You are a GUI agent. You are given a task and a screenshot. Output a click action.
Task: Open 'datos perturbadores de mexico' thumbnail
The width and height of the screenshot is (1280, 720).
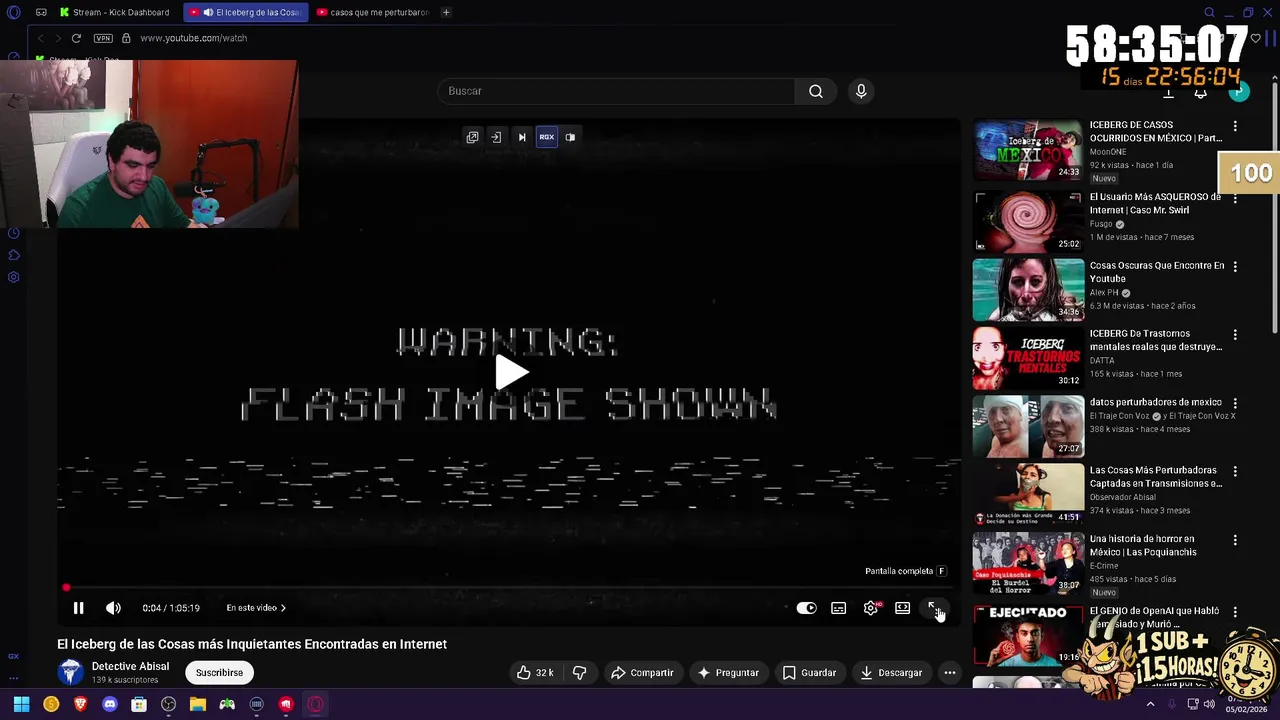(x=1028, y=426)
